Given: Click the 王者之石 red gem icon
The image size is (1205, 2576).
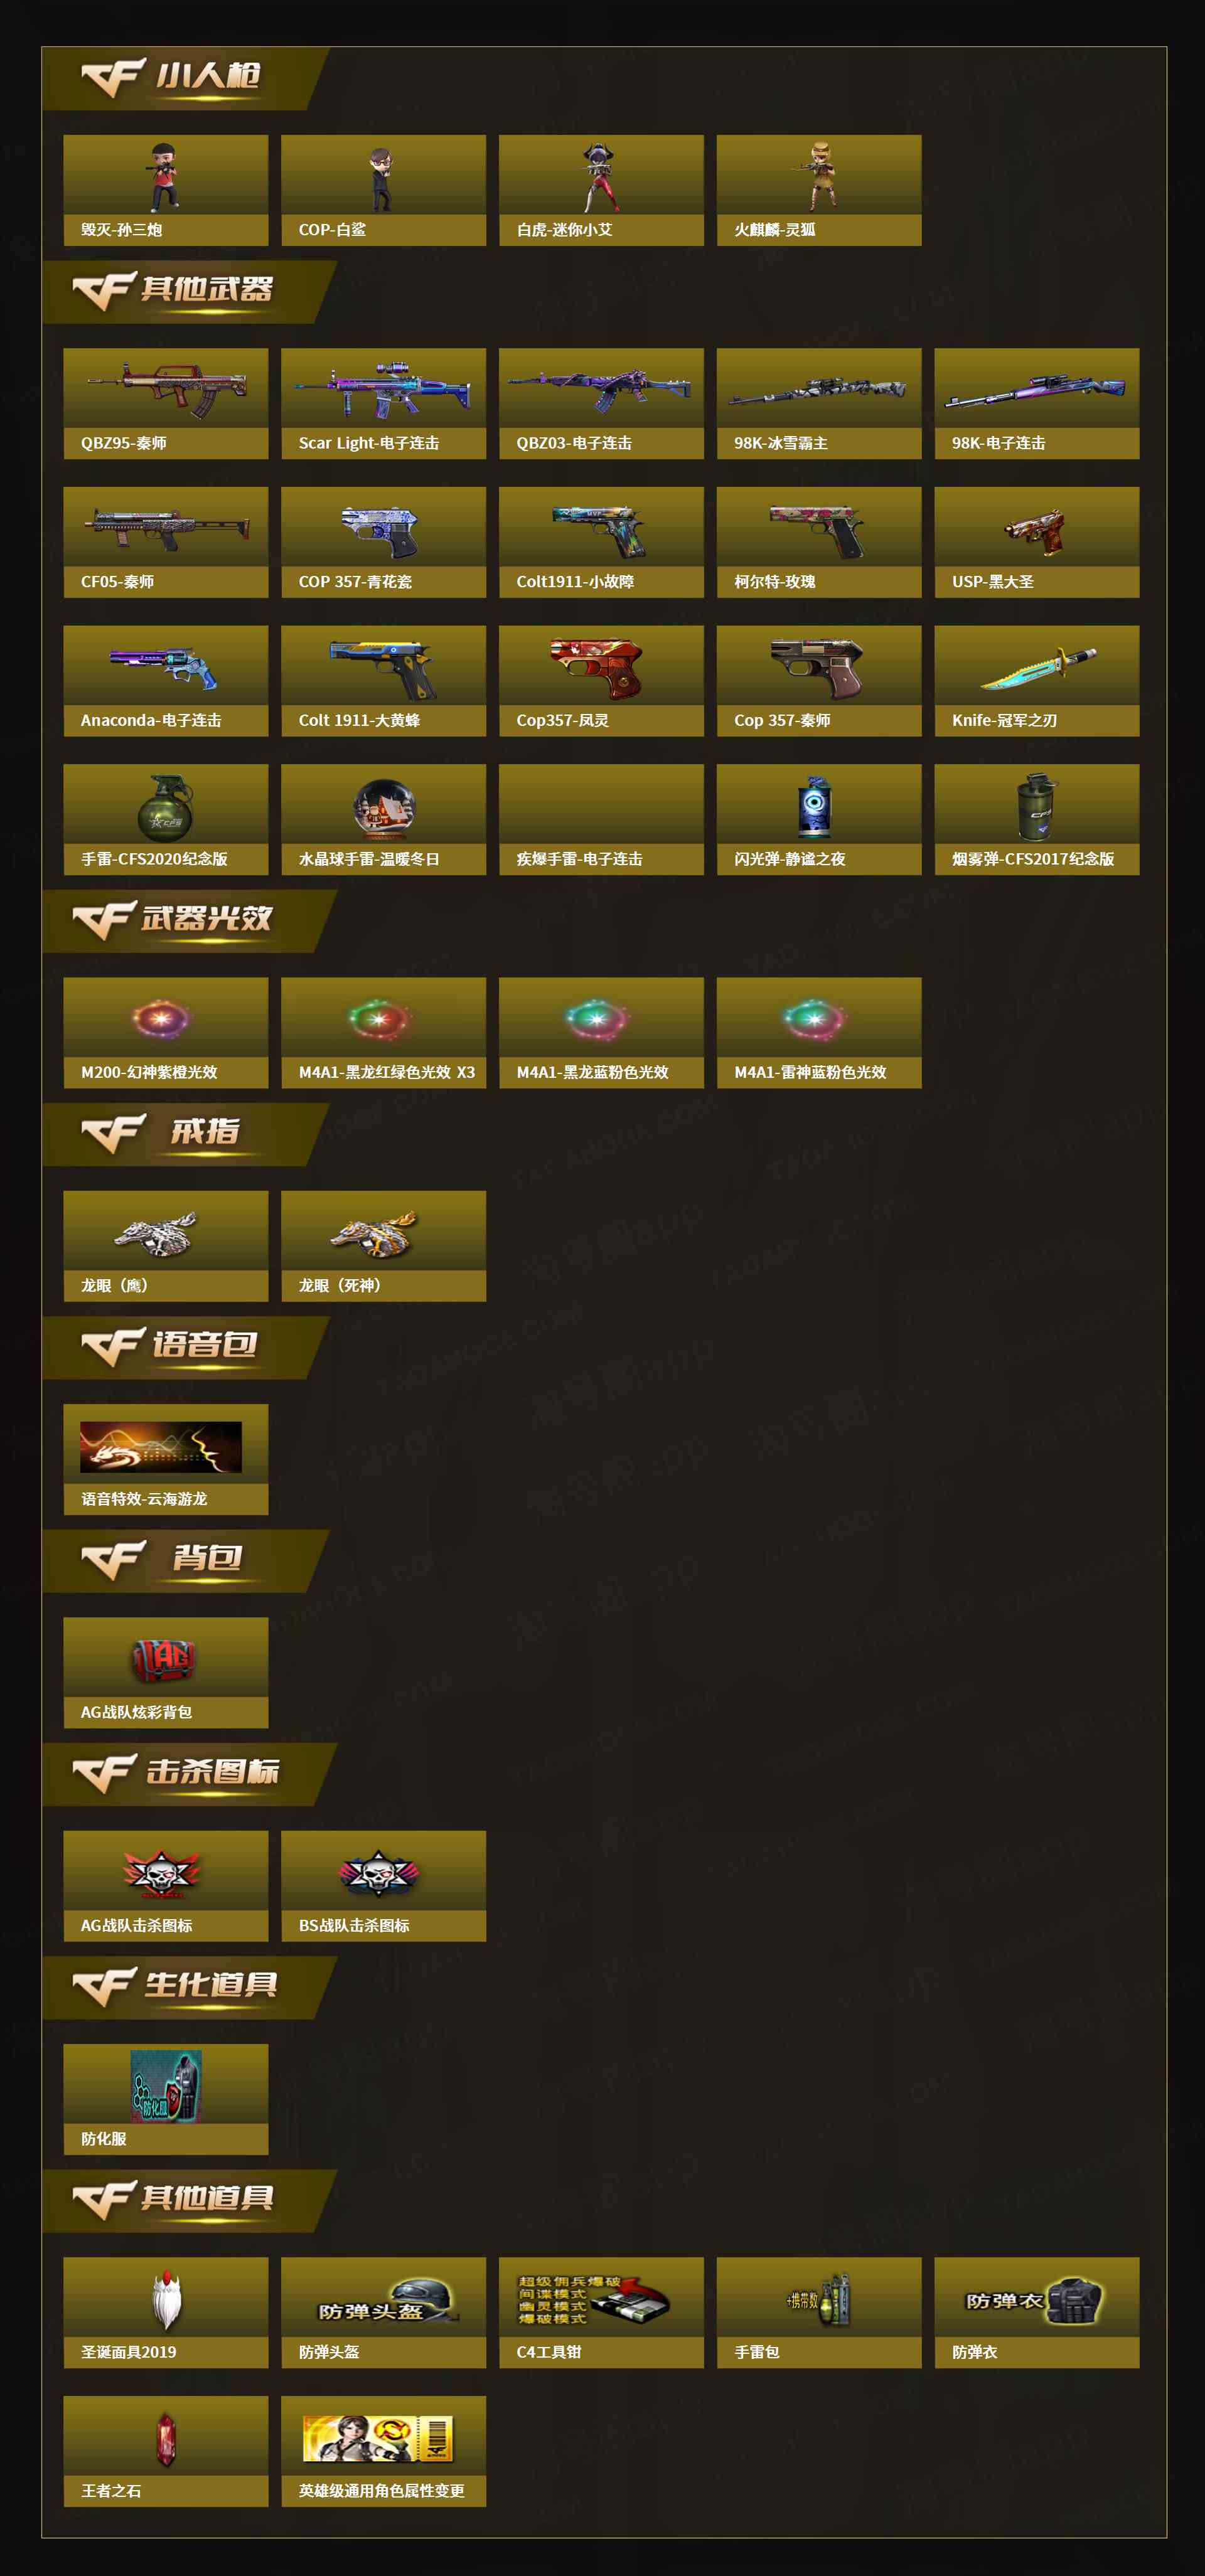Looking at the screenshot, I should coord(166,2439).
